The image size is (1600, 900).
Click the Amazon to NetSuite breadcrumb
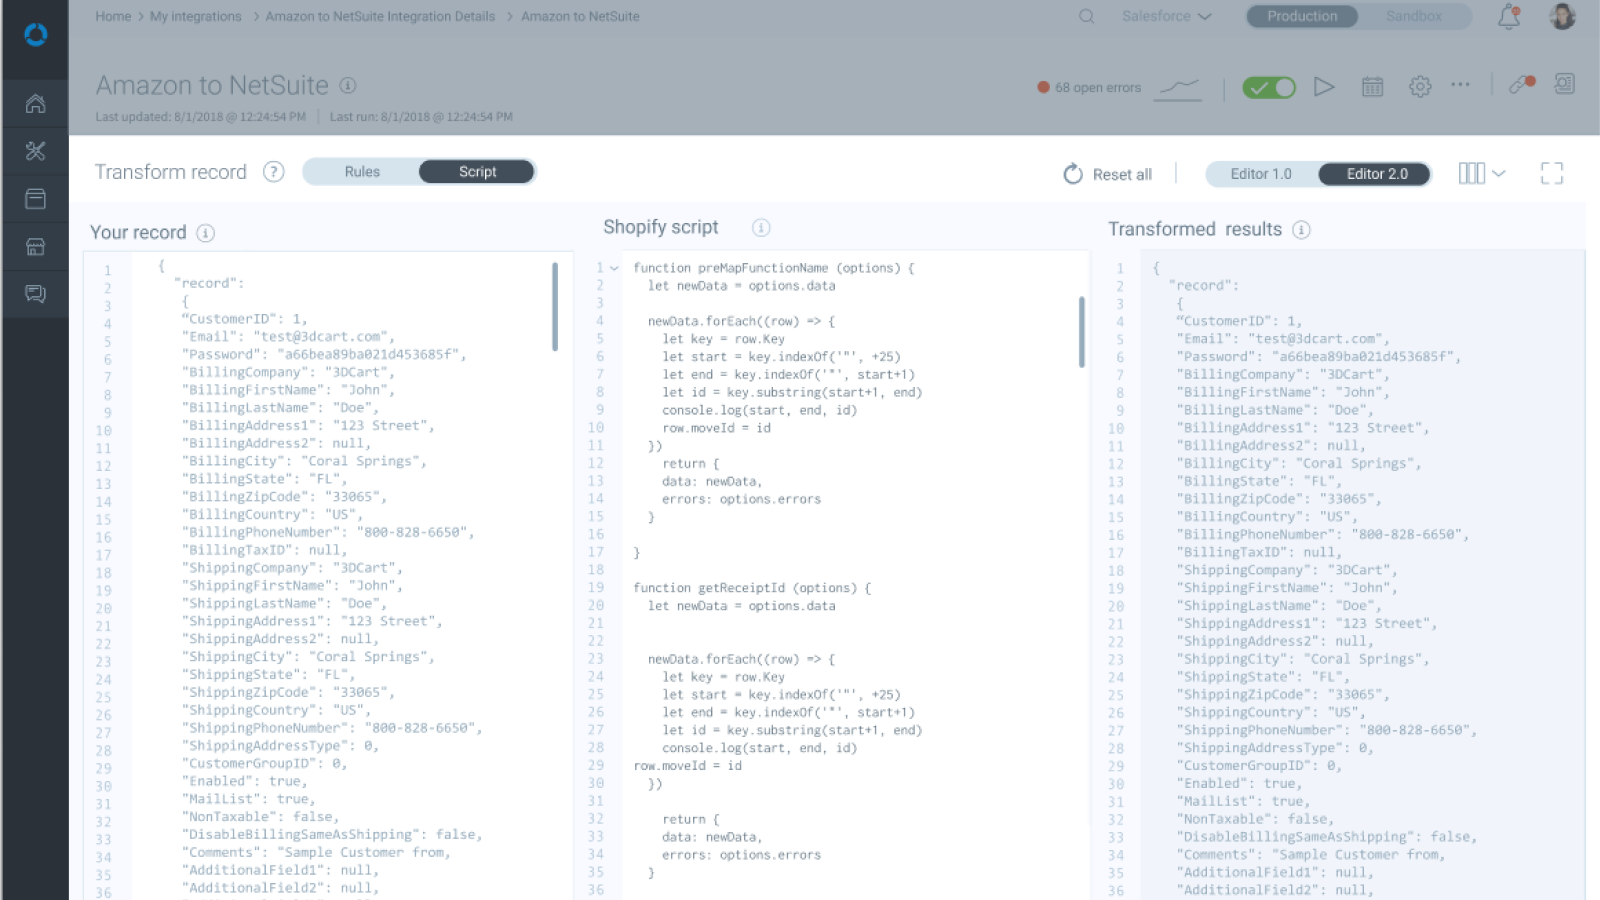click(580, 16)
